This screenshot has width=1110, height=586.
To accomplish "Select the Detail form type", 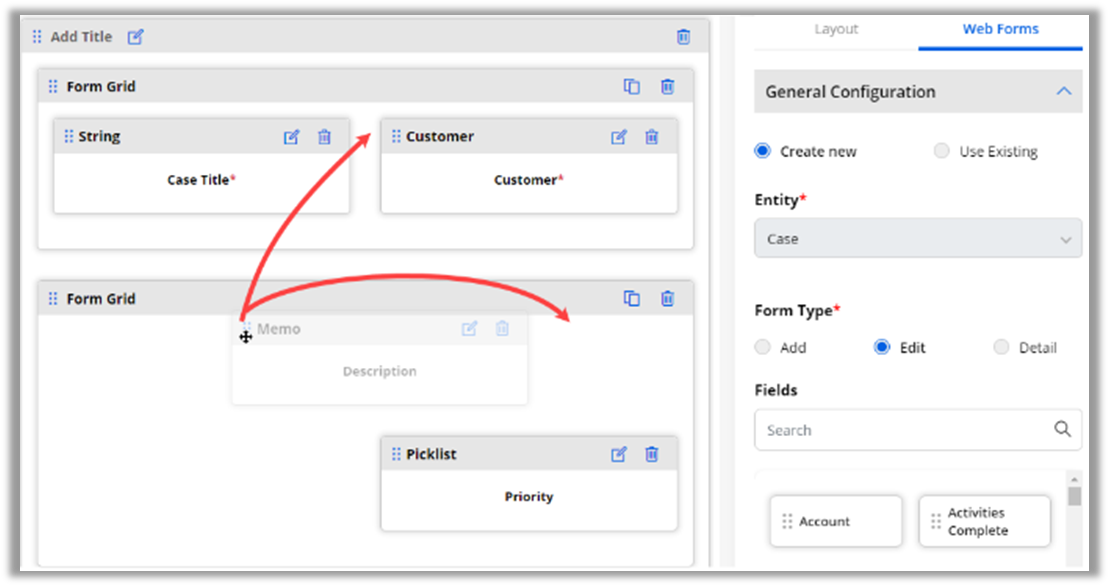I will click(1002, 347).
